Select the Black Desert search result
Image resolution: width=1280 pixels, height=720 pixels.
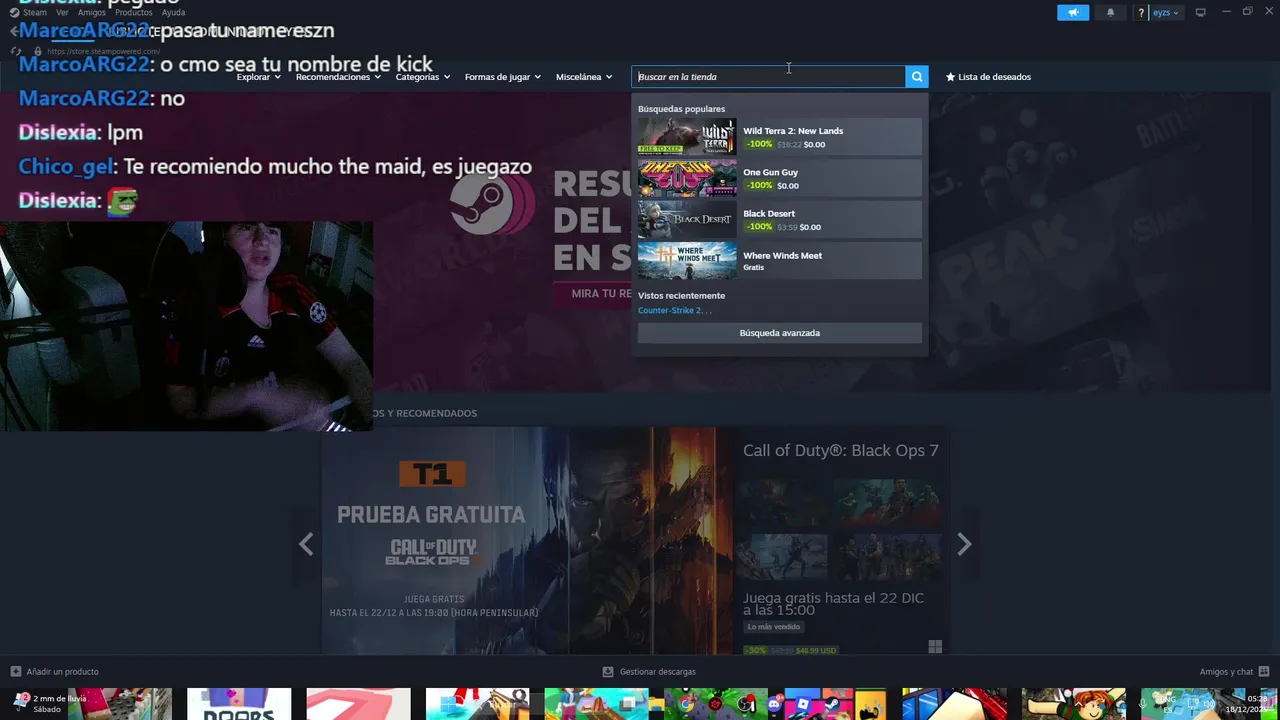click(x=780, y=220)
